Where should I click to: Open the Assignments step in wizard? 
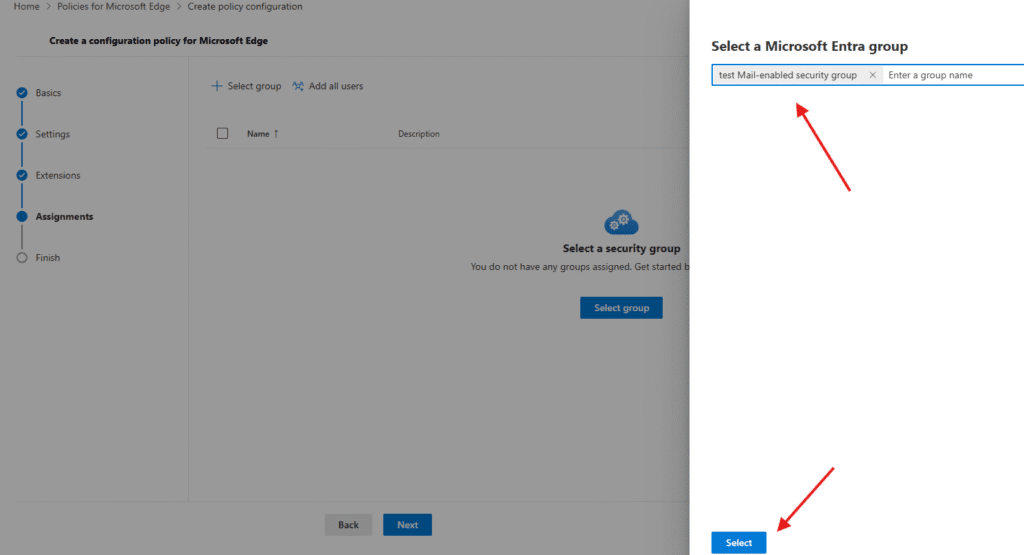[64, 217]
